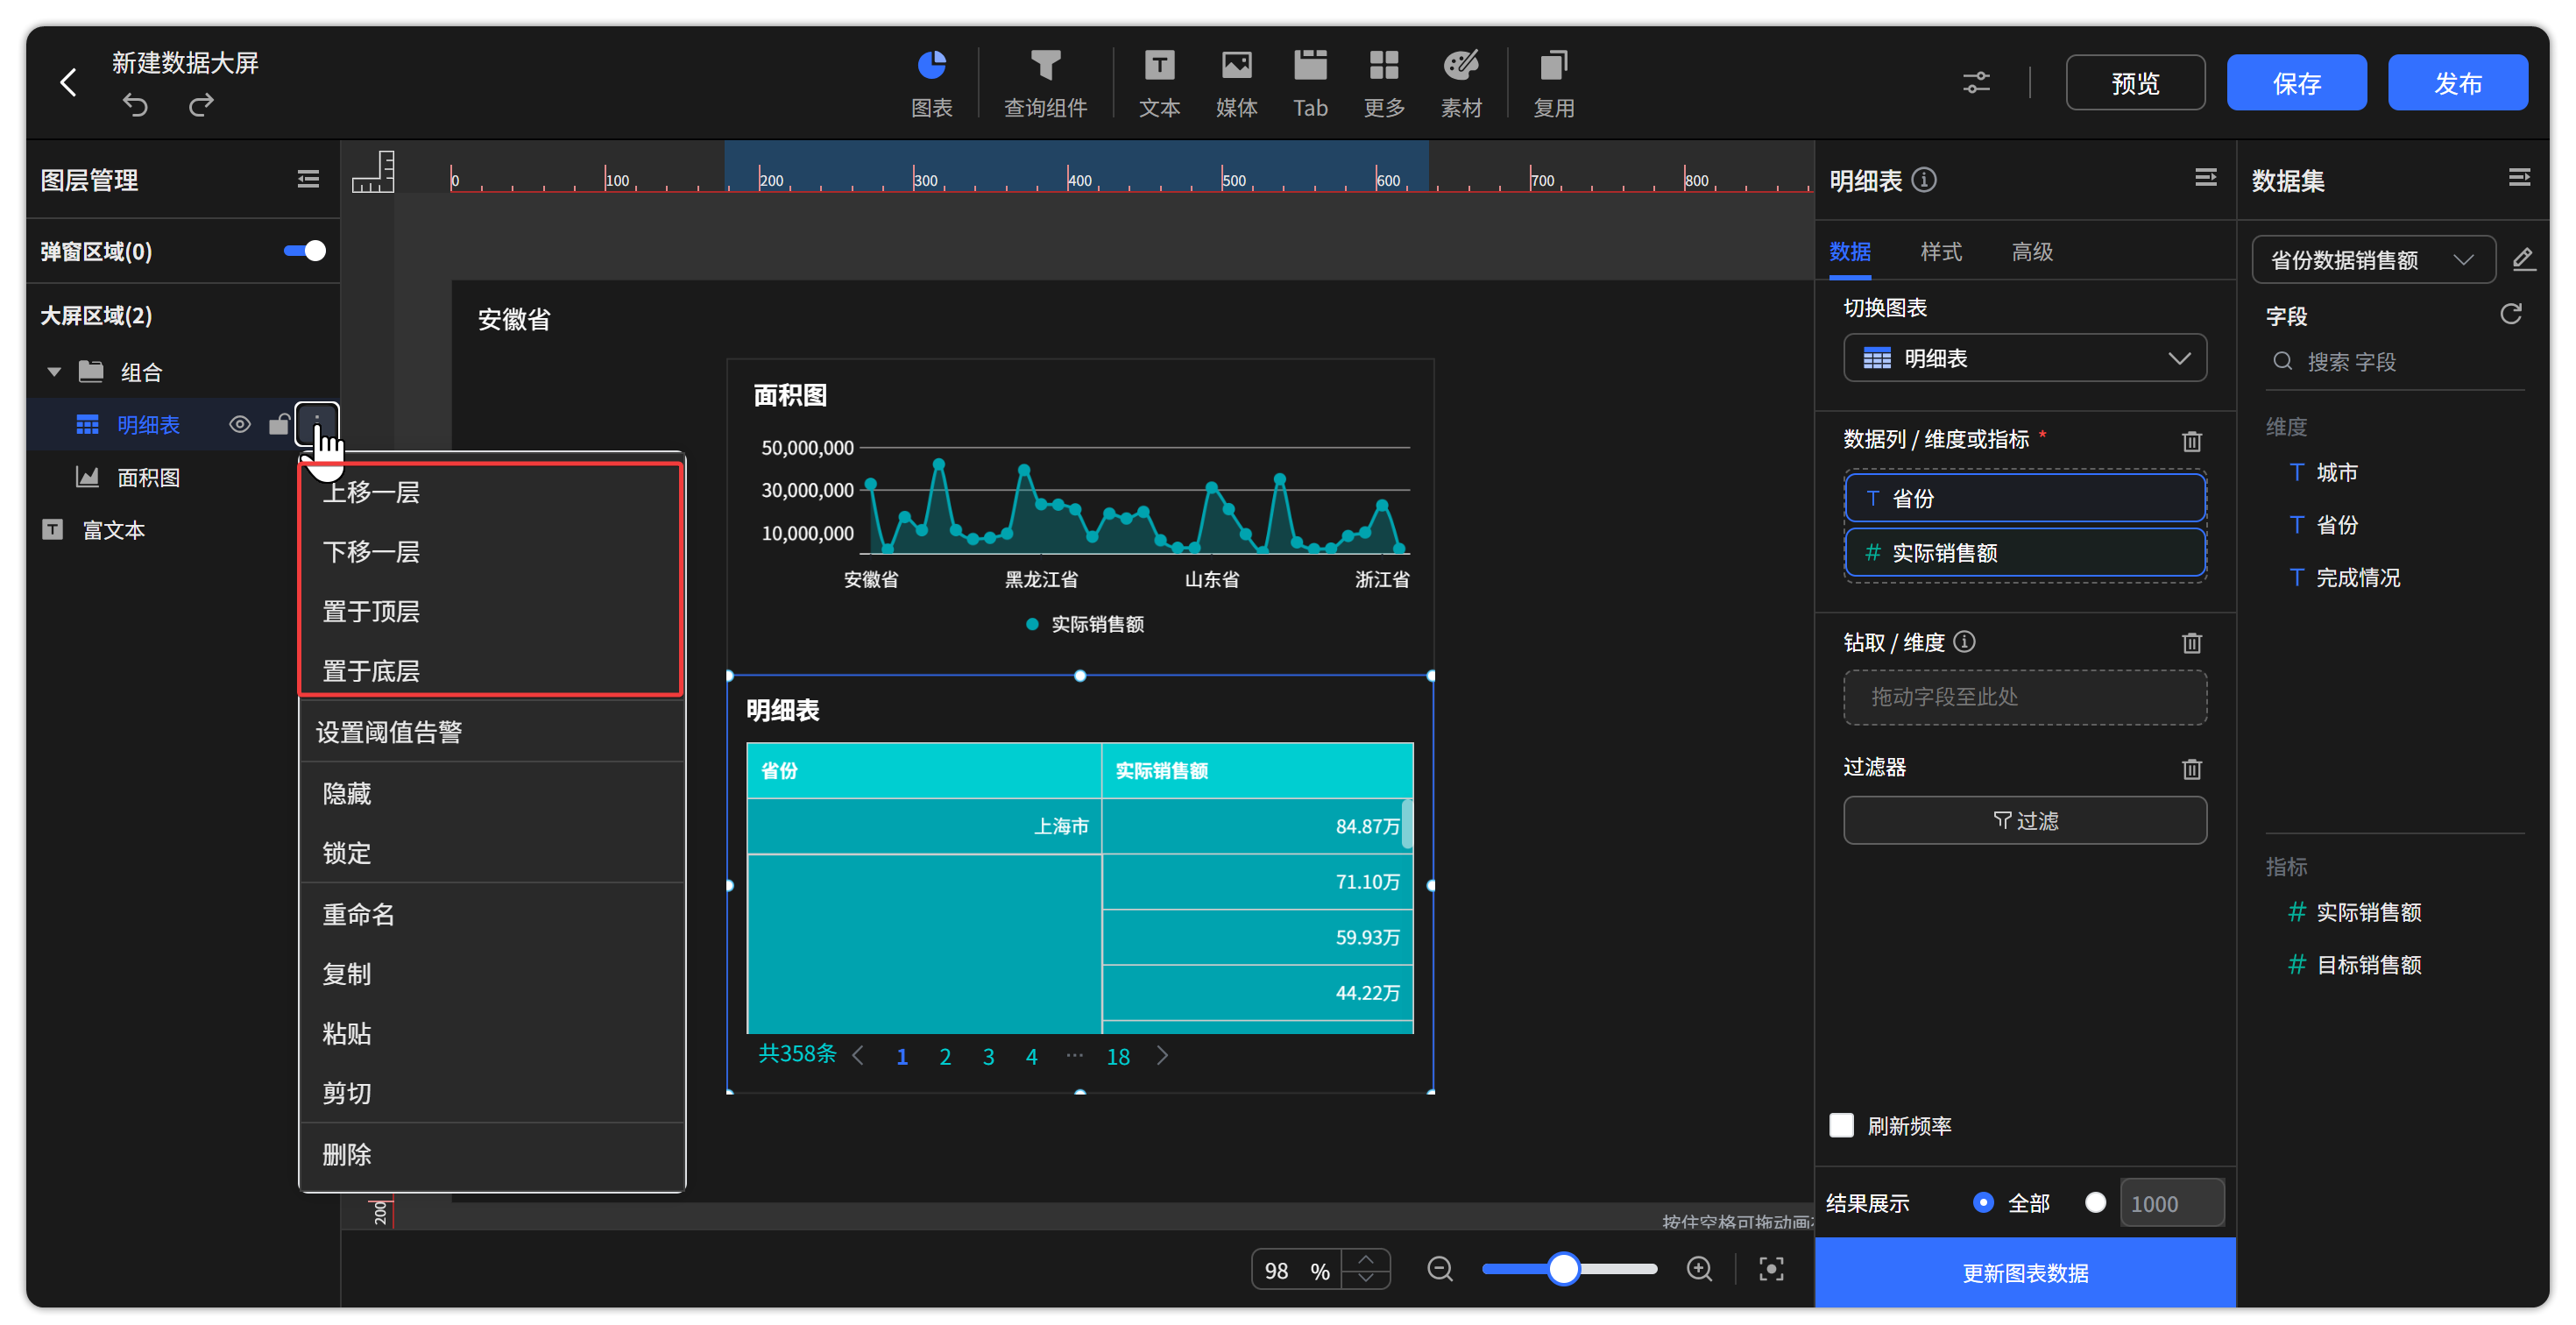2576x1325 pixels.
Task: Open the 更多 components menu
Action: pos(1384,83)
